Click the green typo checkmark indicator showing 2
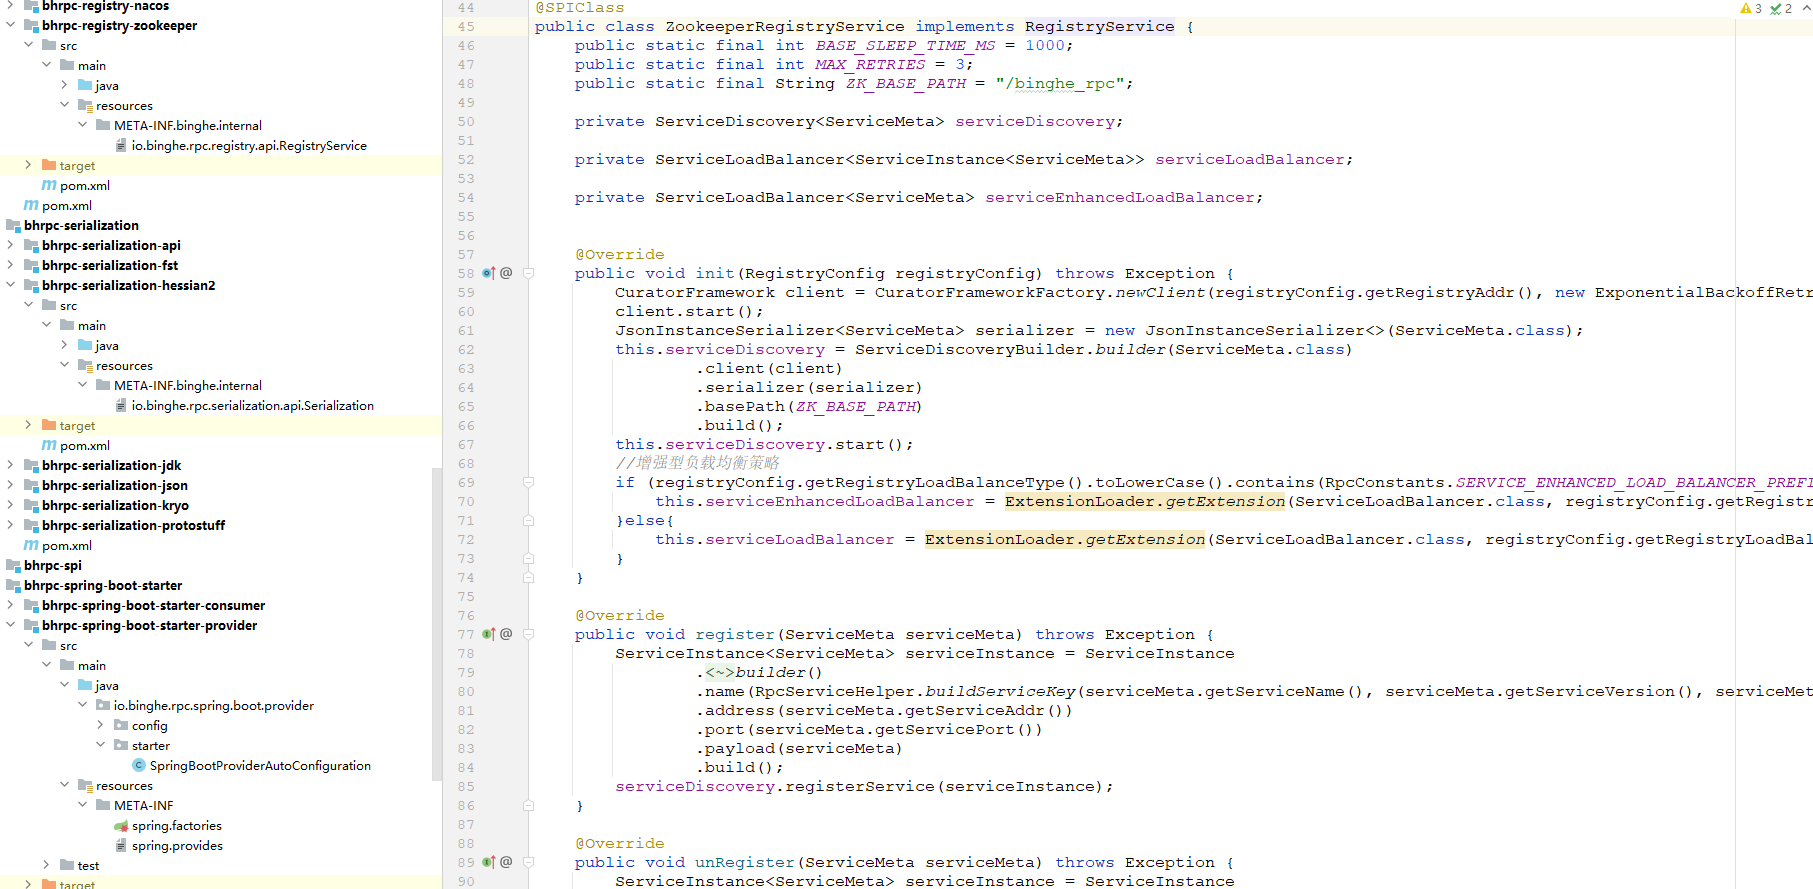Screen dimensions: 1813x889 1780,8
